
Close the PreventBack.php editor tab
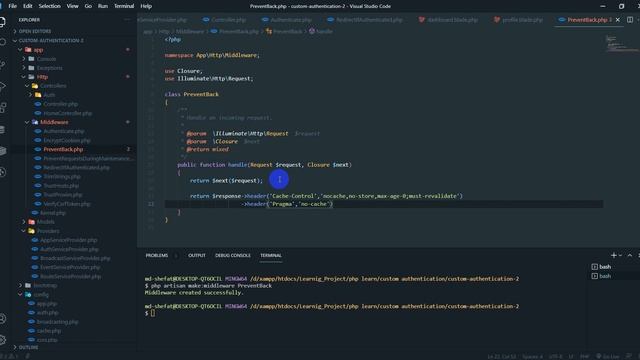618,20
